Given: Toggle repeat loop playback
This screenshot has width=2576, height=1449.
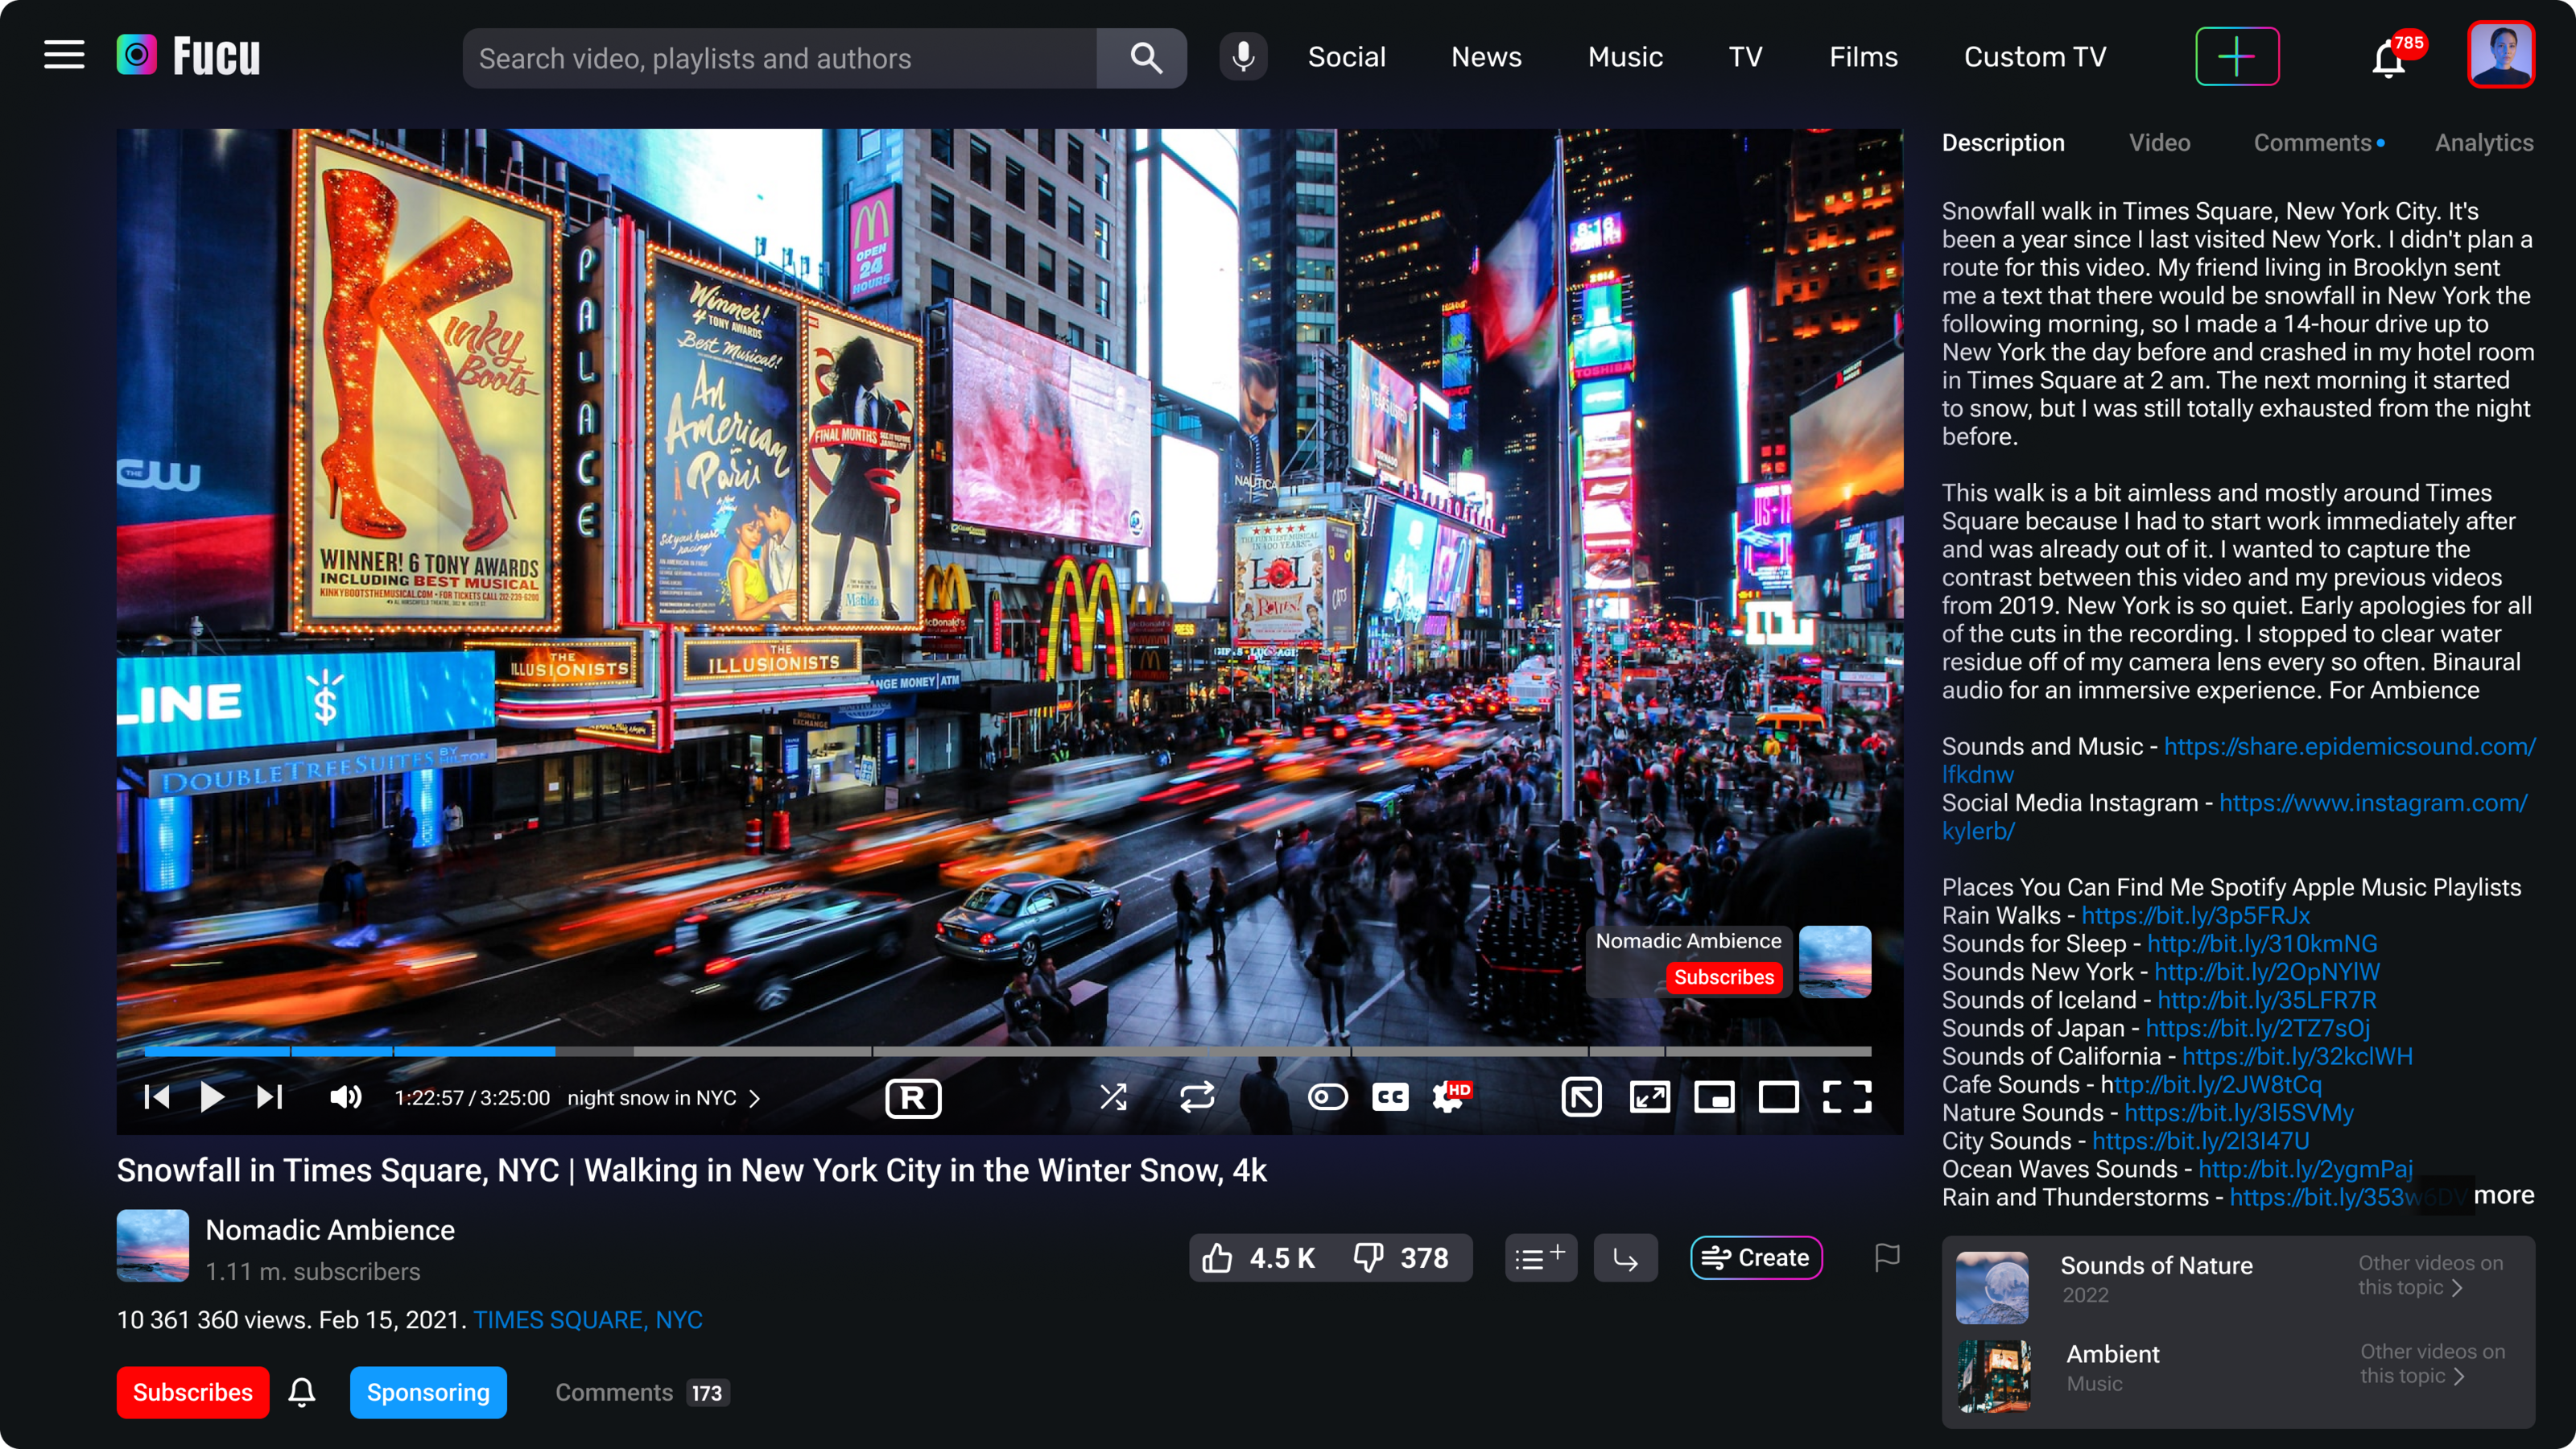Looking at the screenshot, I should [x=1197, y=1097].
